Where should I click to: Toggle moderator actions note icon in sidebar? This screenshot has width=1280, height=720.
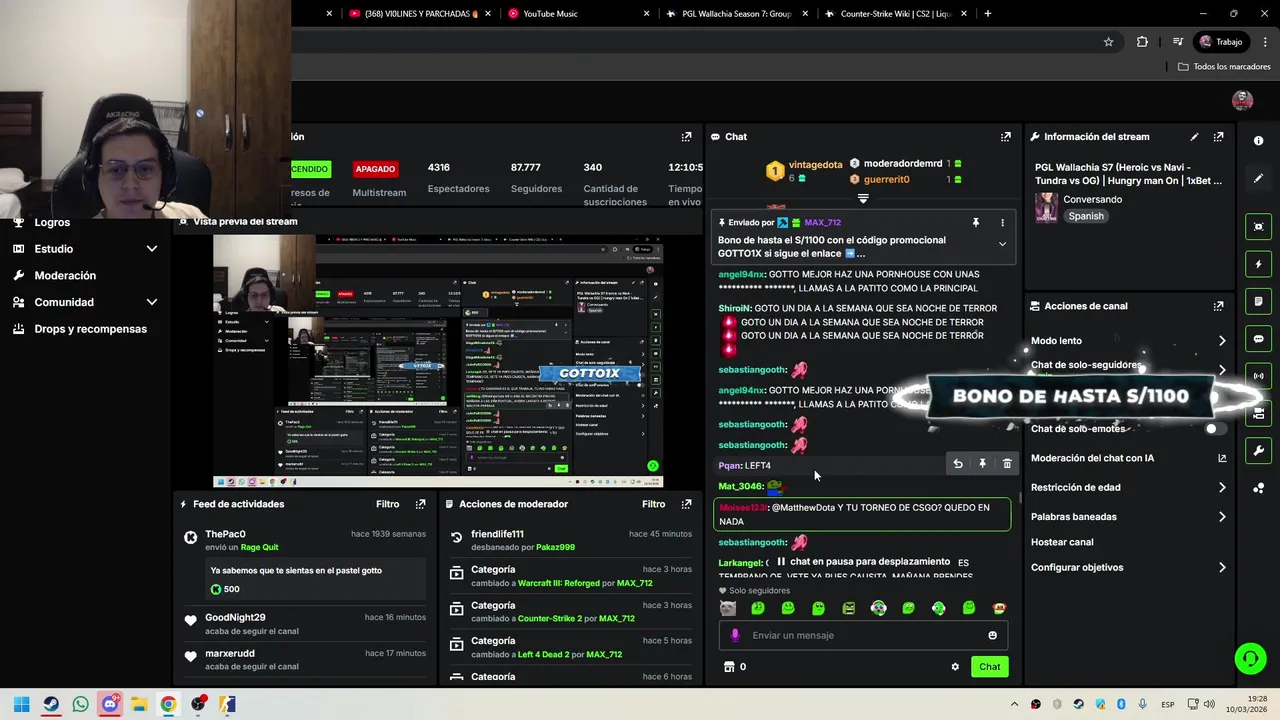tap(1258, 301)
